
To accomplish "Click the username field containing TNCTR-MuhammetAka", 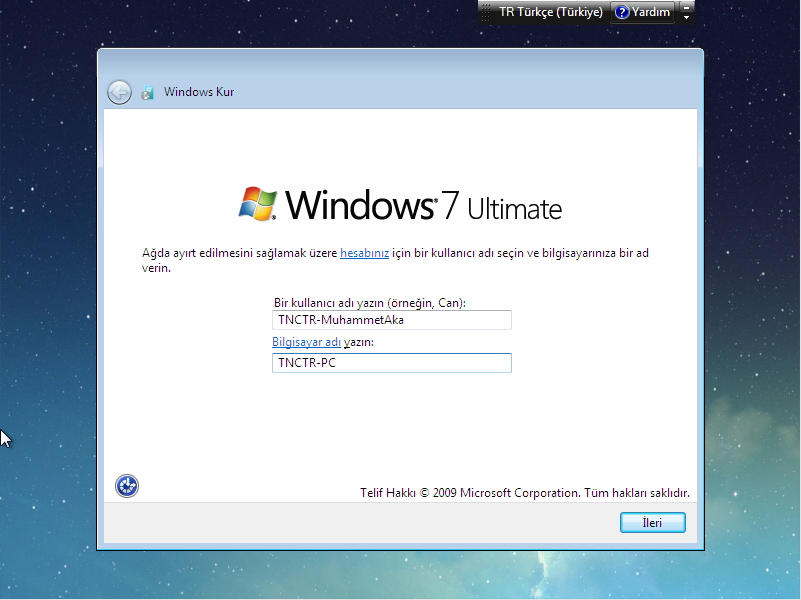I will [391, 320].
